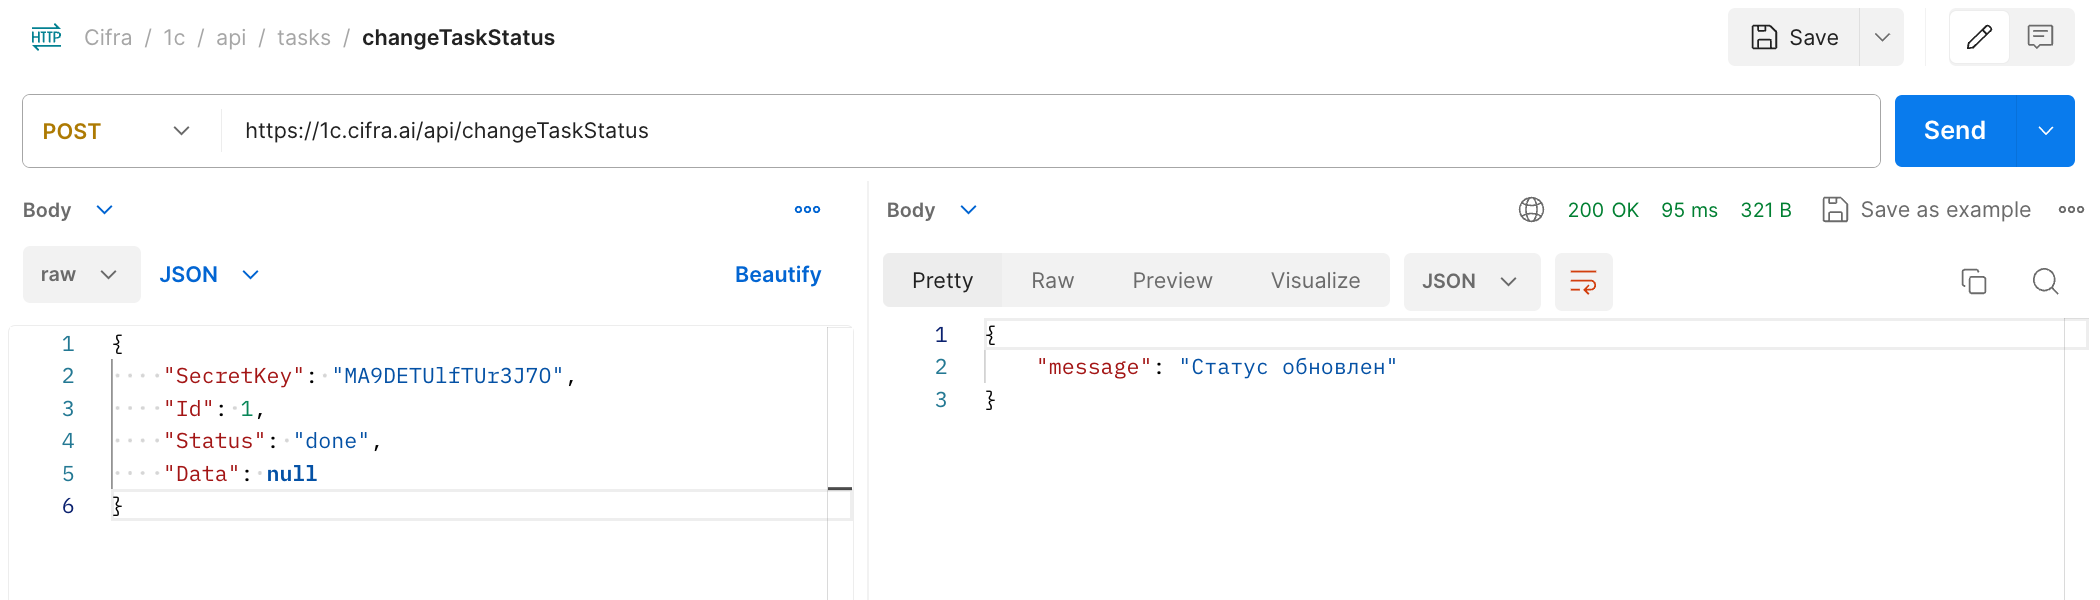Open the raw body type dropdown

tap(81, 275)
